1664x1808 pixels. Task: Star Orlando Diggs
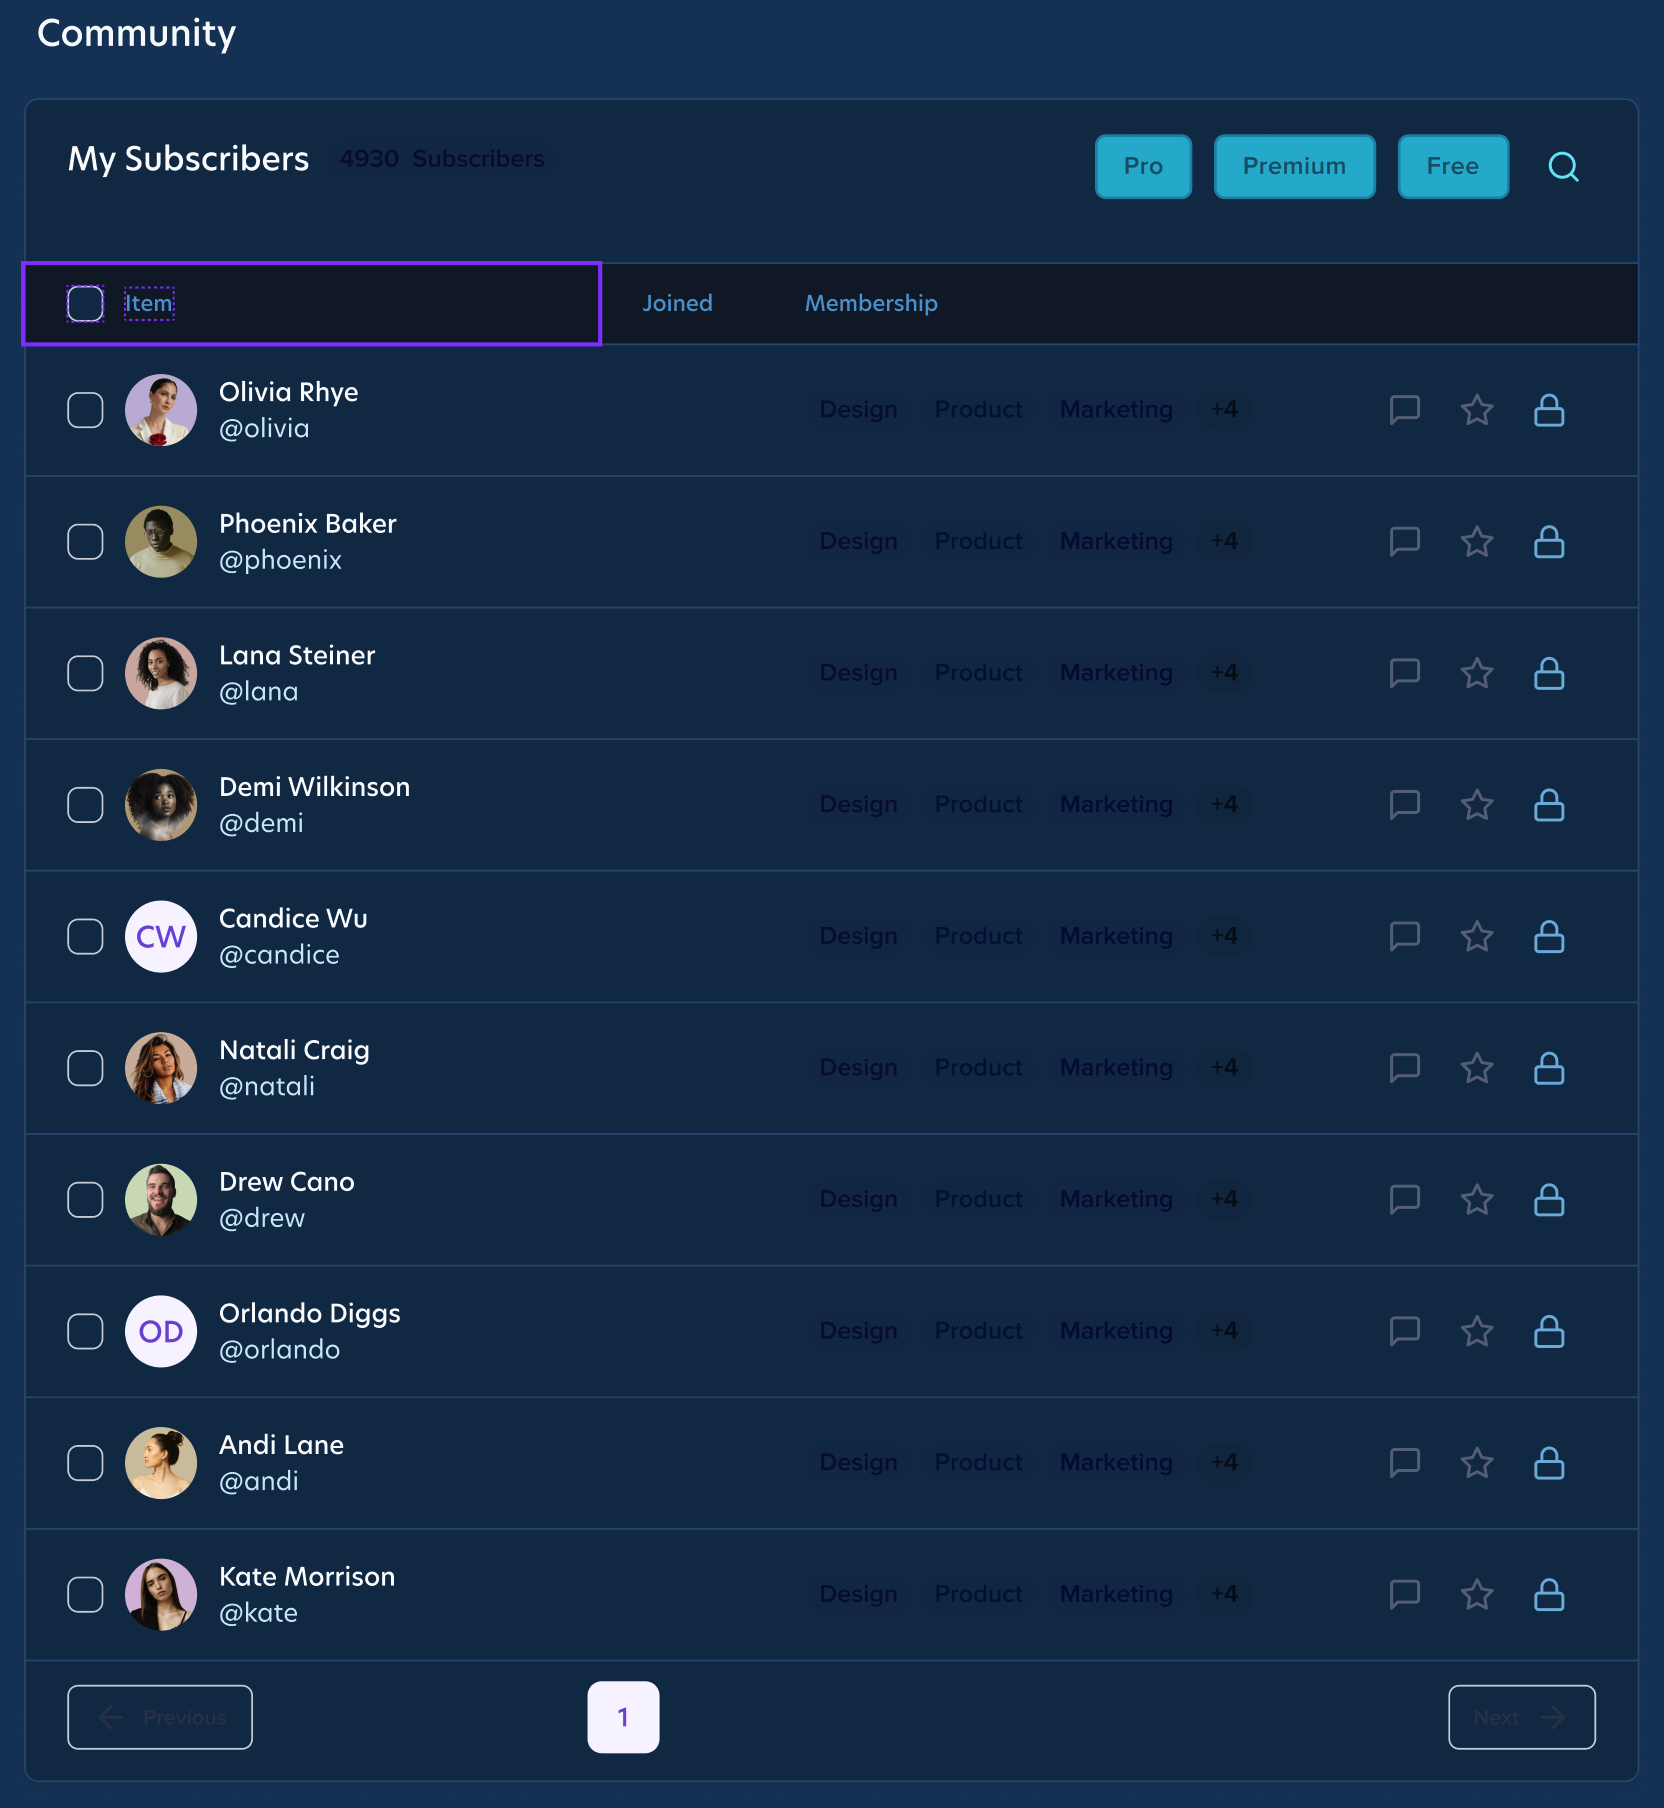pos(1477,1331)
